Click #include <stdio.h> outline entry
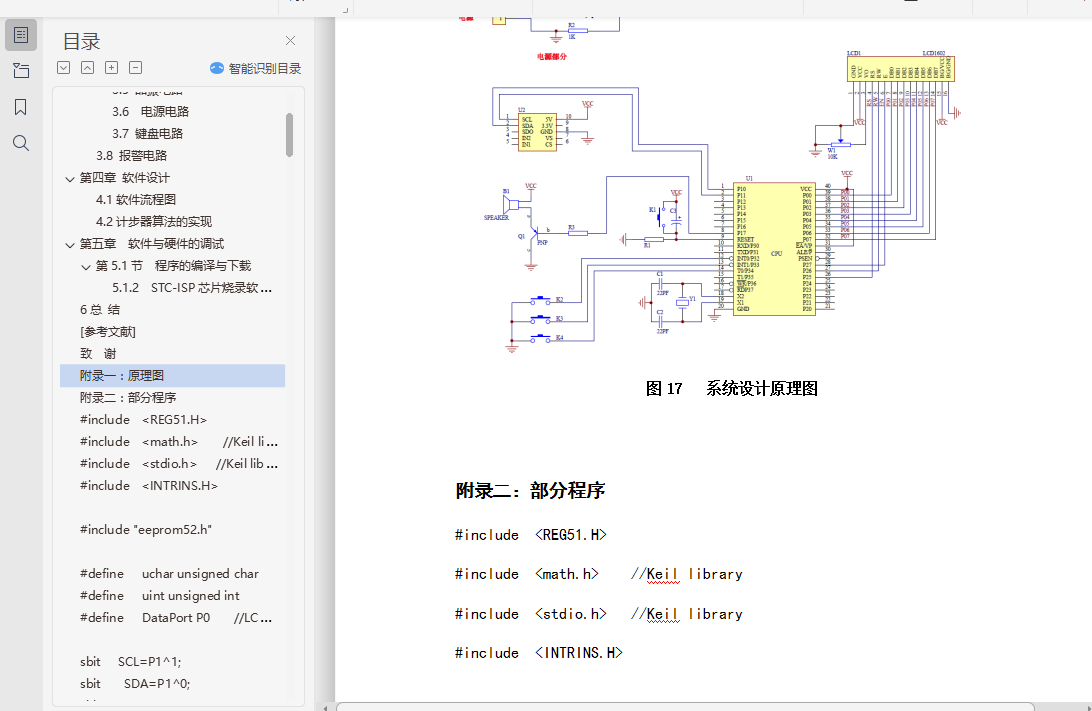This screenshot has width=1092, height=711. pyautogui.click(x=179, y=464)
